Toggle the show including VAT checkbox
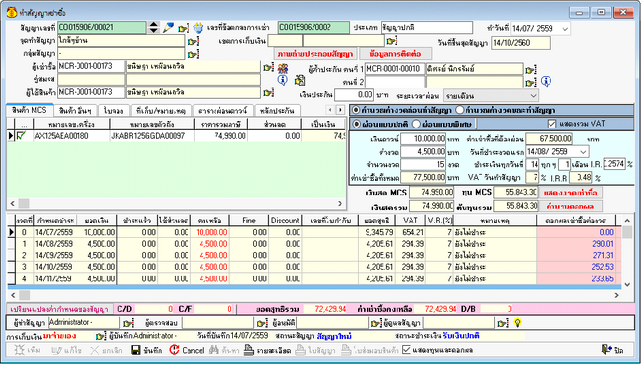This screenshot has height=365, width=642. [x=552, y=124]
